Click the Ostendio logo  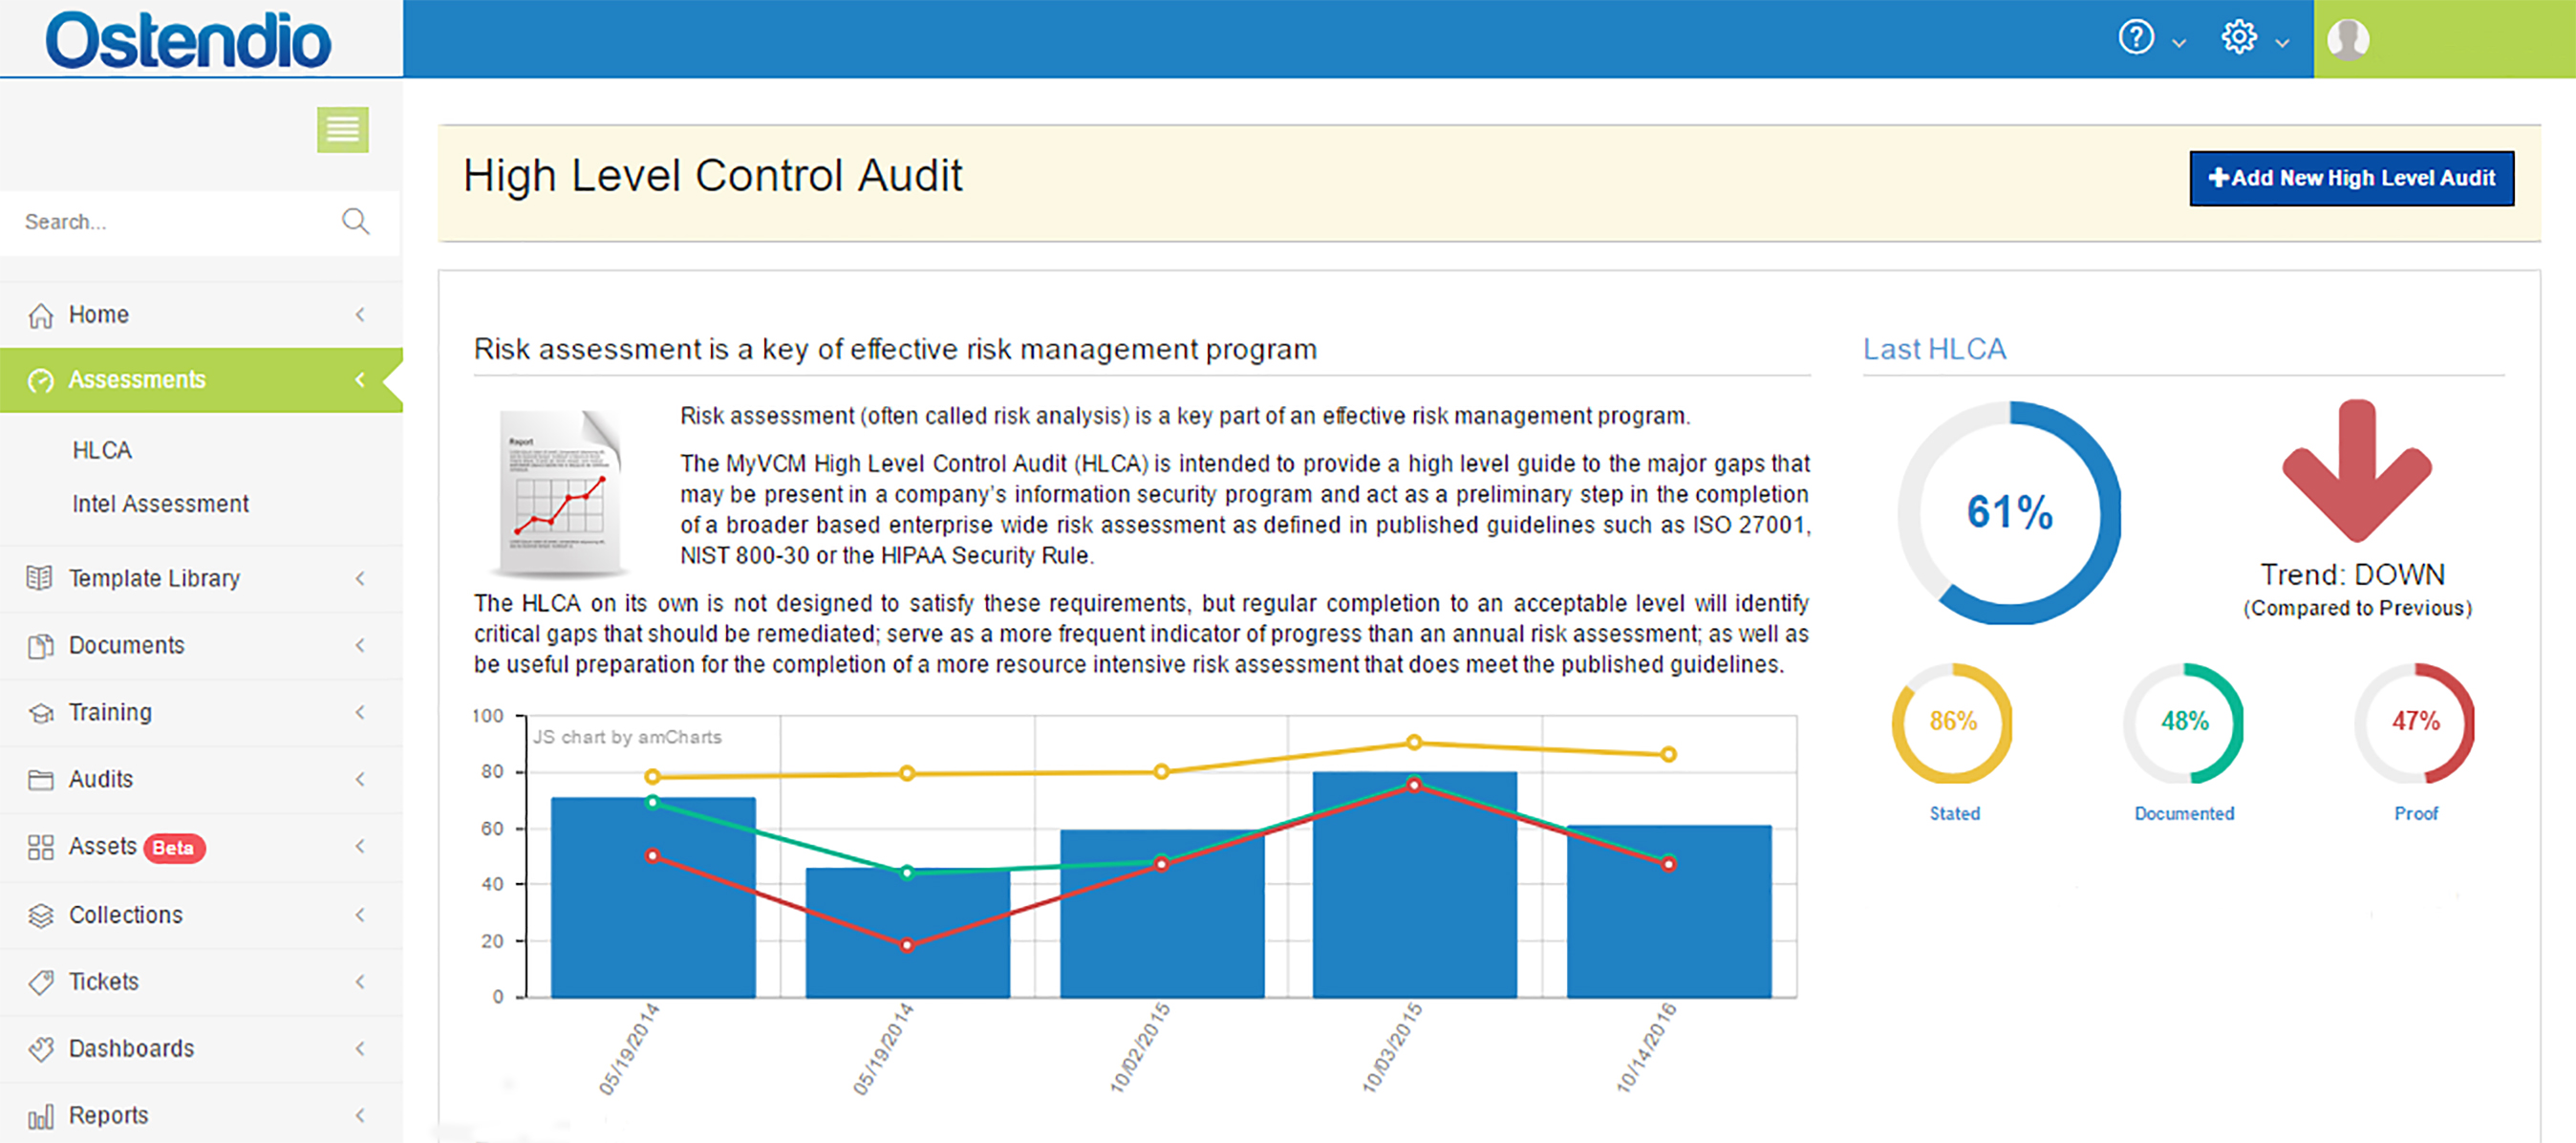point(188,40)
